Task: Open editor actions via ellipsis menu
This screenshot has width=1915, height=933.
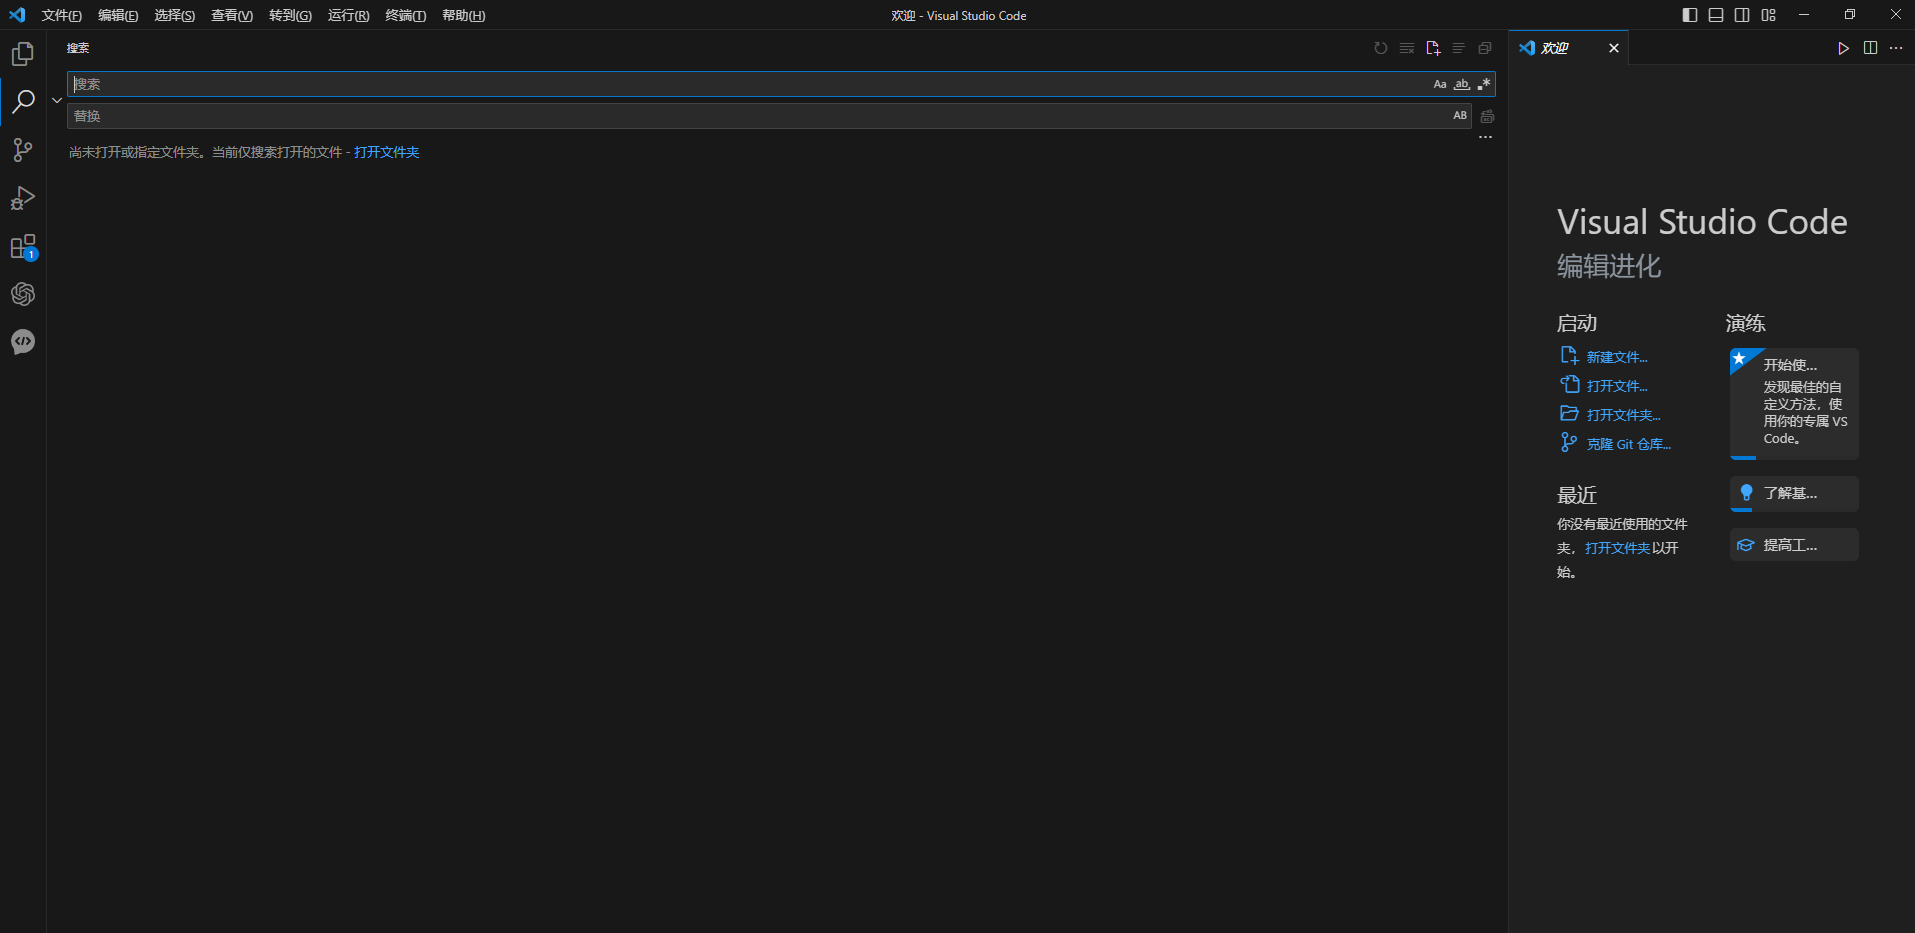Action: coord(1897,47)
